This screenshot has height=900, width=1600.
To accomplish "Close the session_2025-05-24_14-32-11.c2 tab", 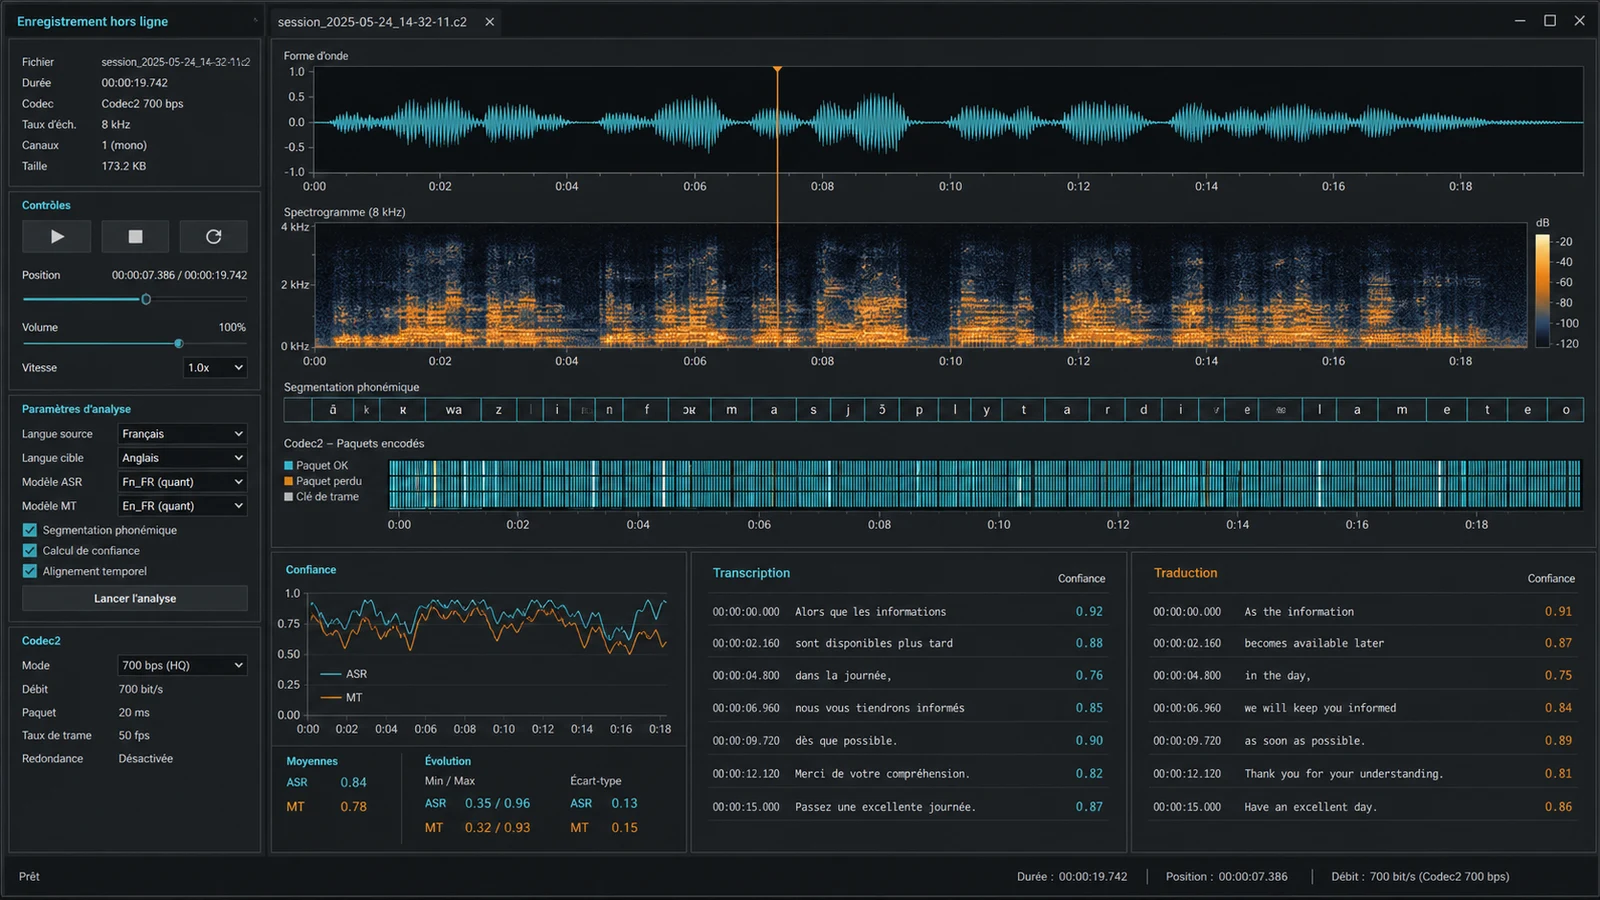I will tap(490, 22).
